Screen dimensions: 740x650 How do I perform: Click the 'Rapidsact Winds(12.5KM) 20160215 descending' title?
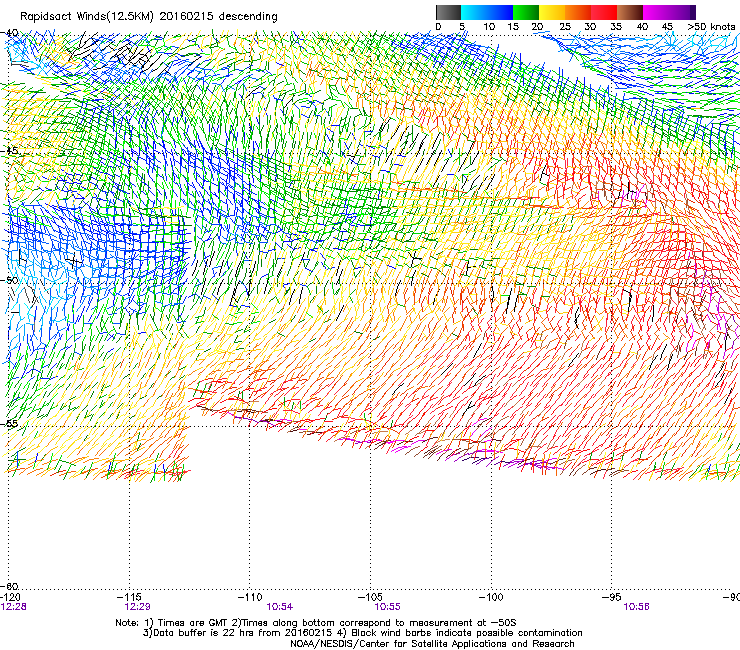point(149,17)
